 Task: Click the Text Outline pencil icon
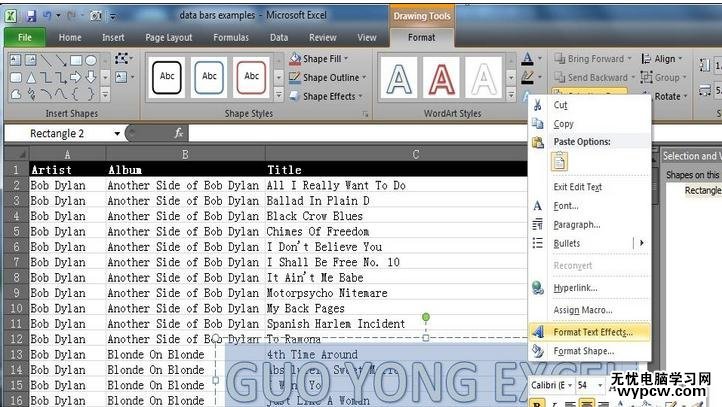pyautogui.click(x=528, y=77)
